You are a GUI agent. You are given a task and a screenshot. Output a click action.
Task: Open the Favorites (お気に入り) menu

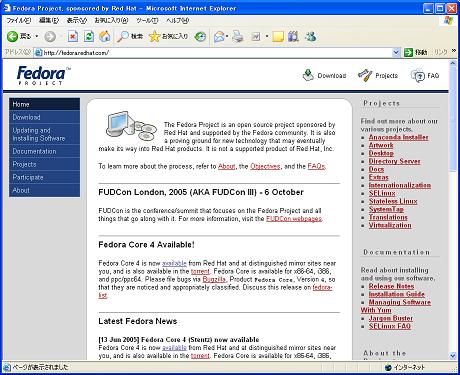pyautogui.click(x=111, y=20)
